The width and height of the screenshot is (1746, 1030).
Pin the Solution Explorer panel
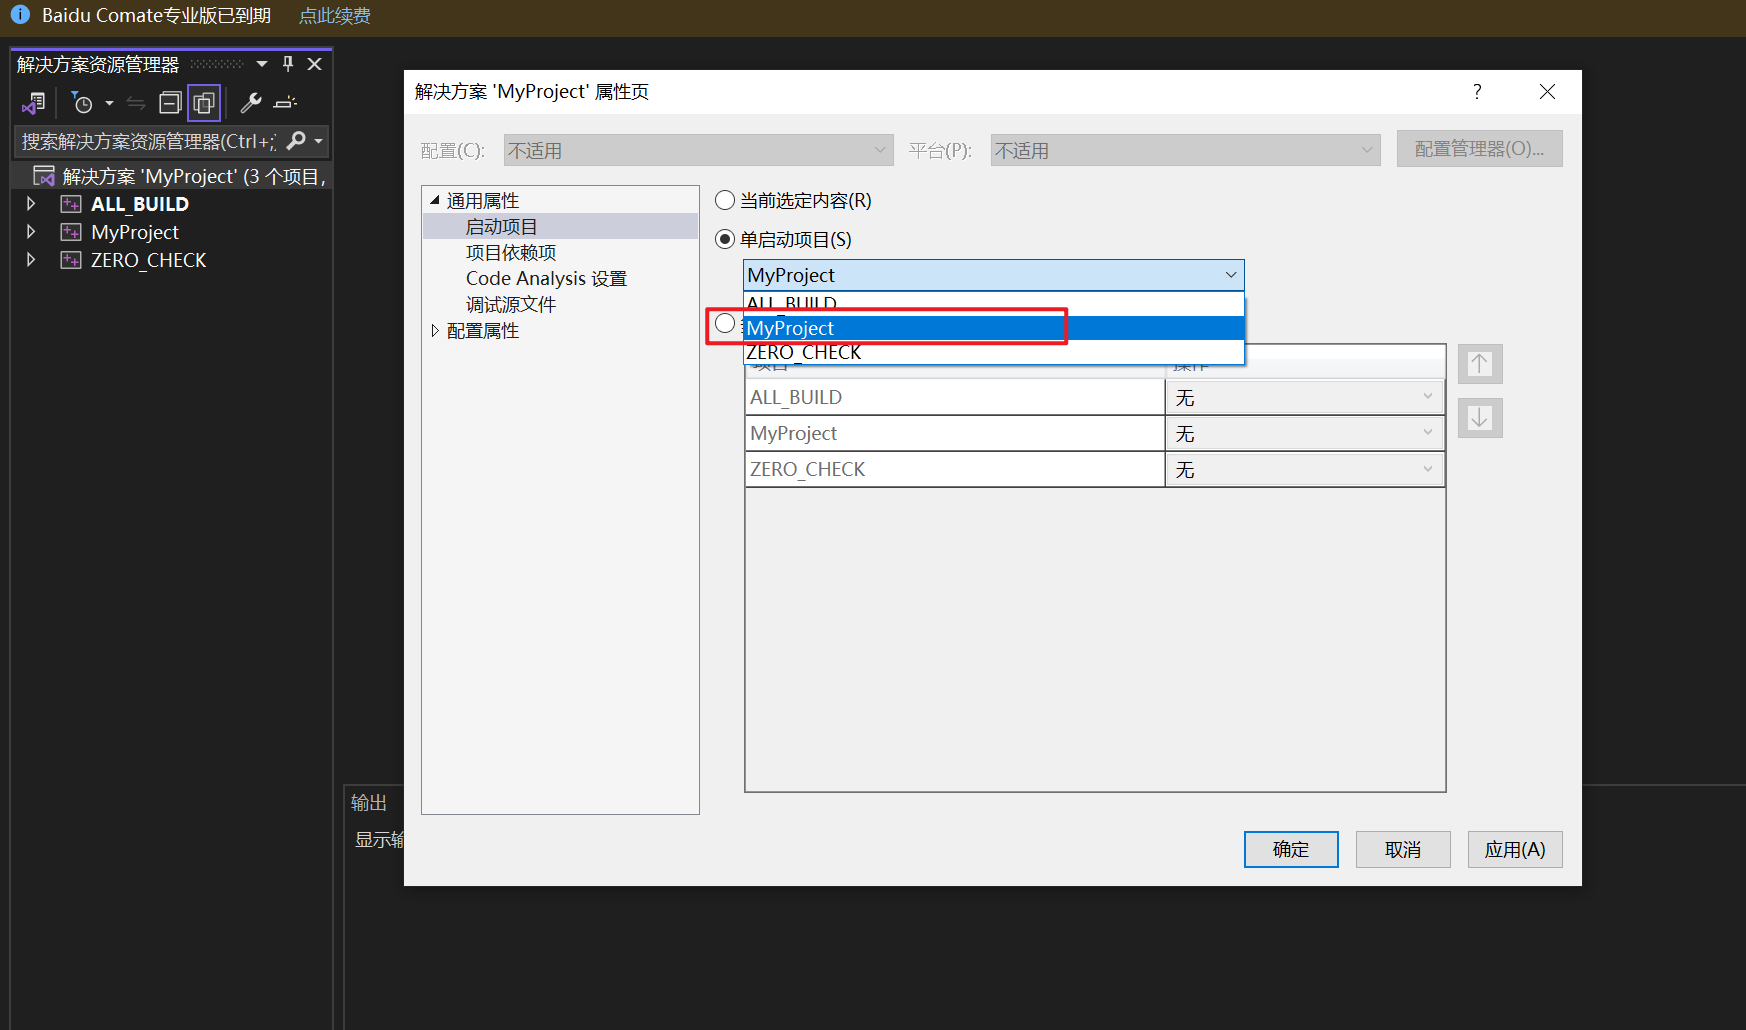click(288, 64)
